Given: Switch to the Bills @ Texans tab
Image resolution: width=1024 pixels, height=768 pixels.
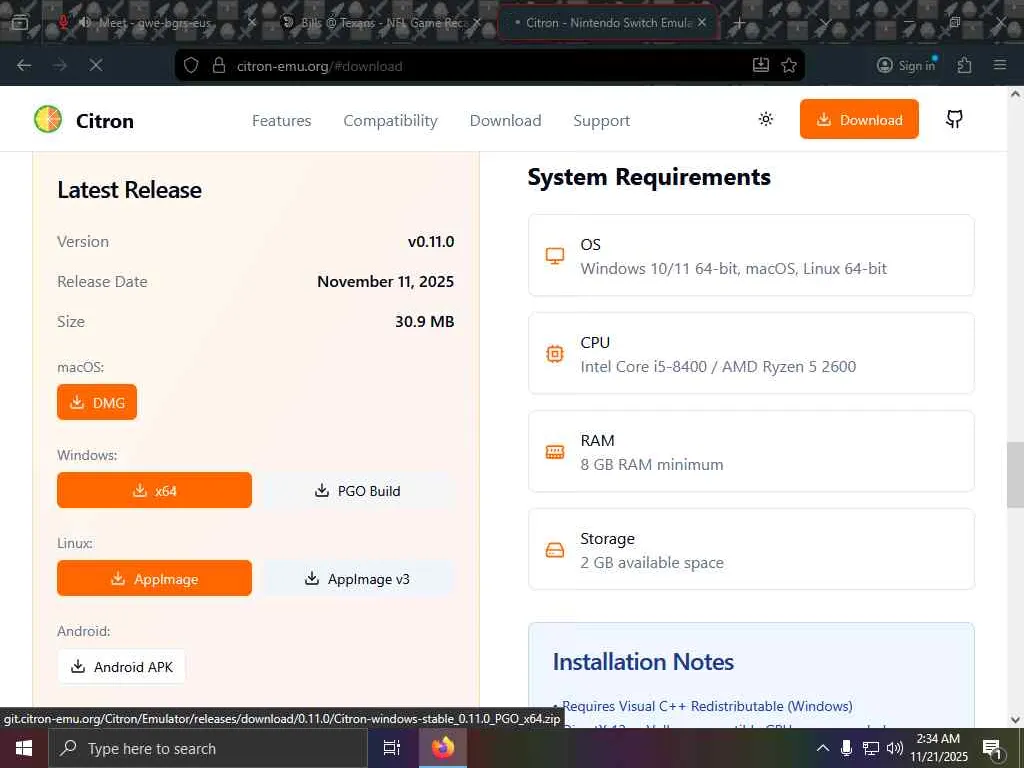Looking at the screenshot, I should pos(382,23).
